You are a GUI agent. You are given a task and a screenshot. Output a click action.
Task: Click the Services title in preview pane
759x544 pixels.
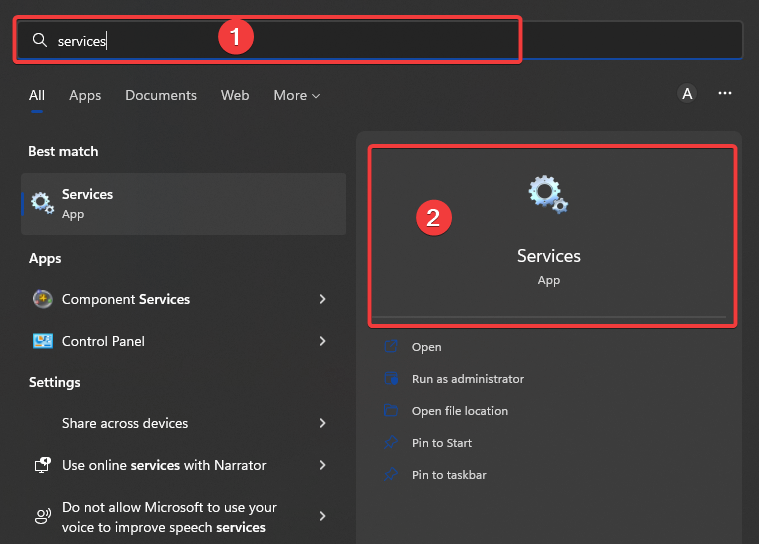coord(548,256)
